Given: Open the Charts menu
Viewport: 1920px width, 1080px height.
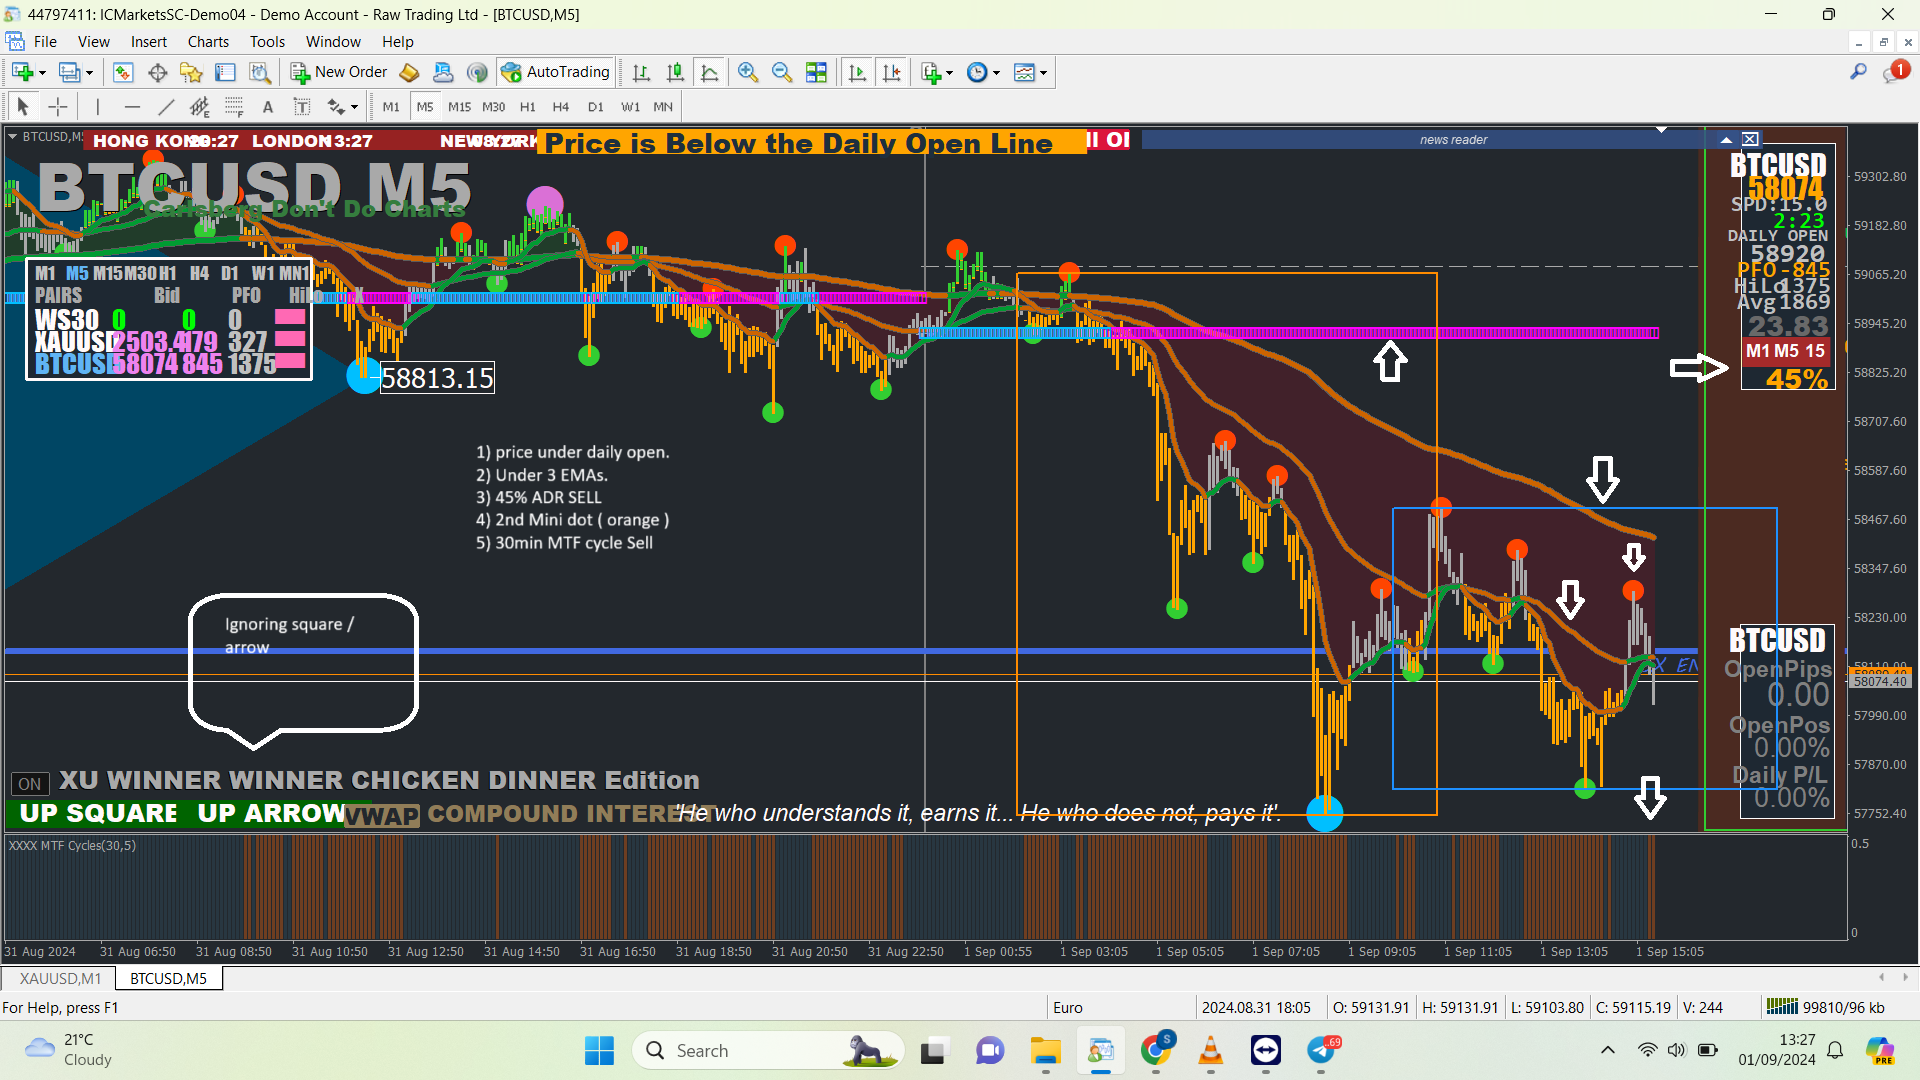Looking at the screenshot, I should [208, 42].
